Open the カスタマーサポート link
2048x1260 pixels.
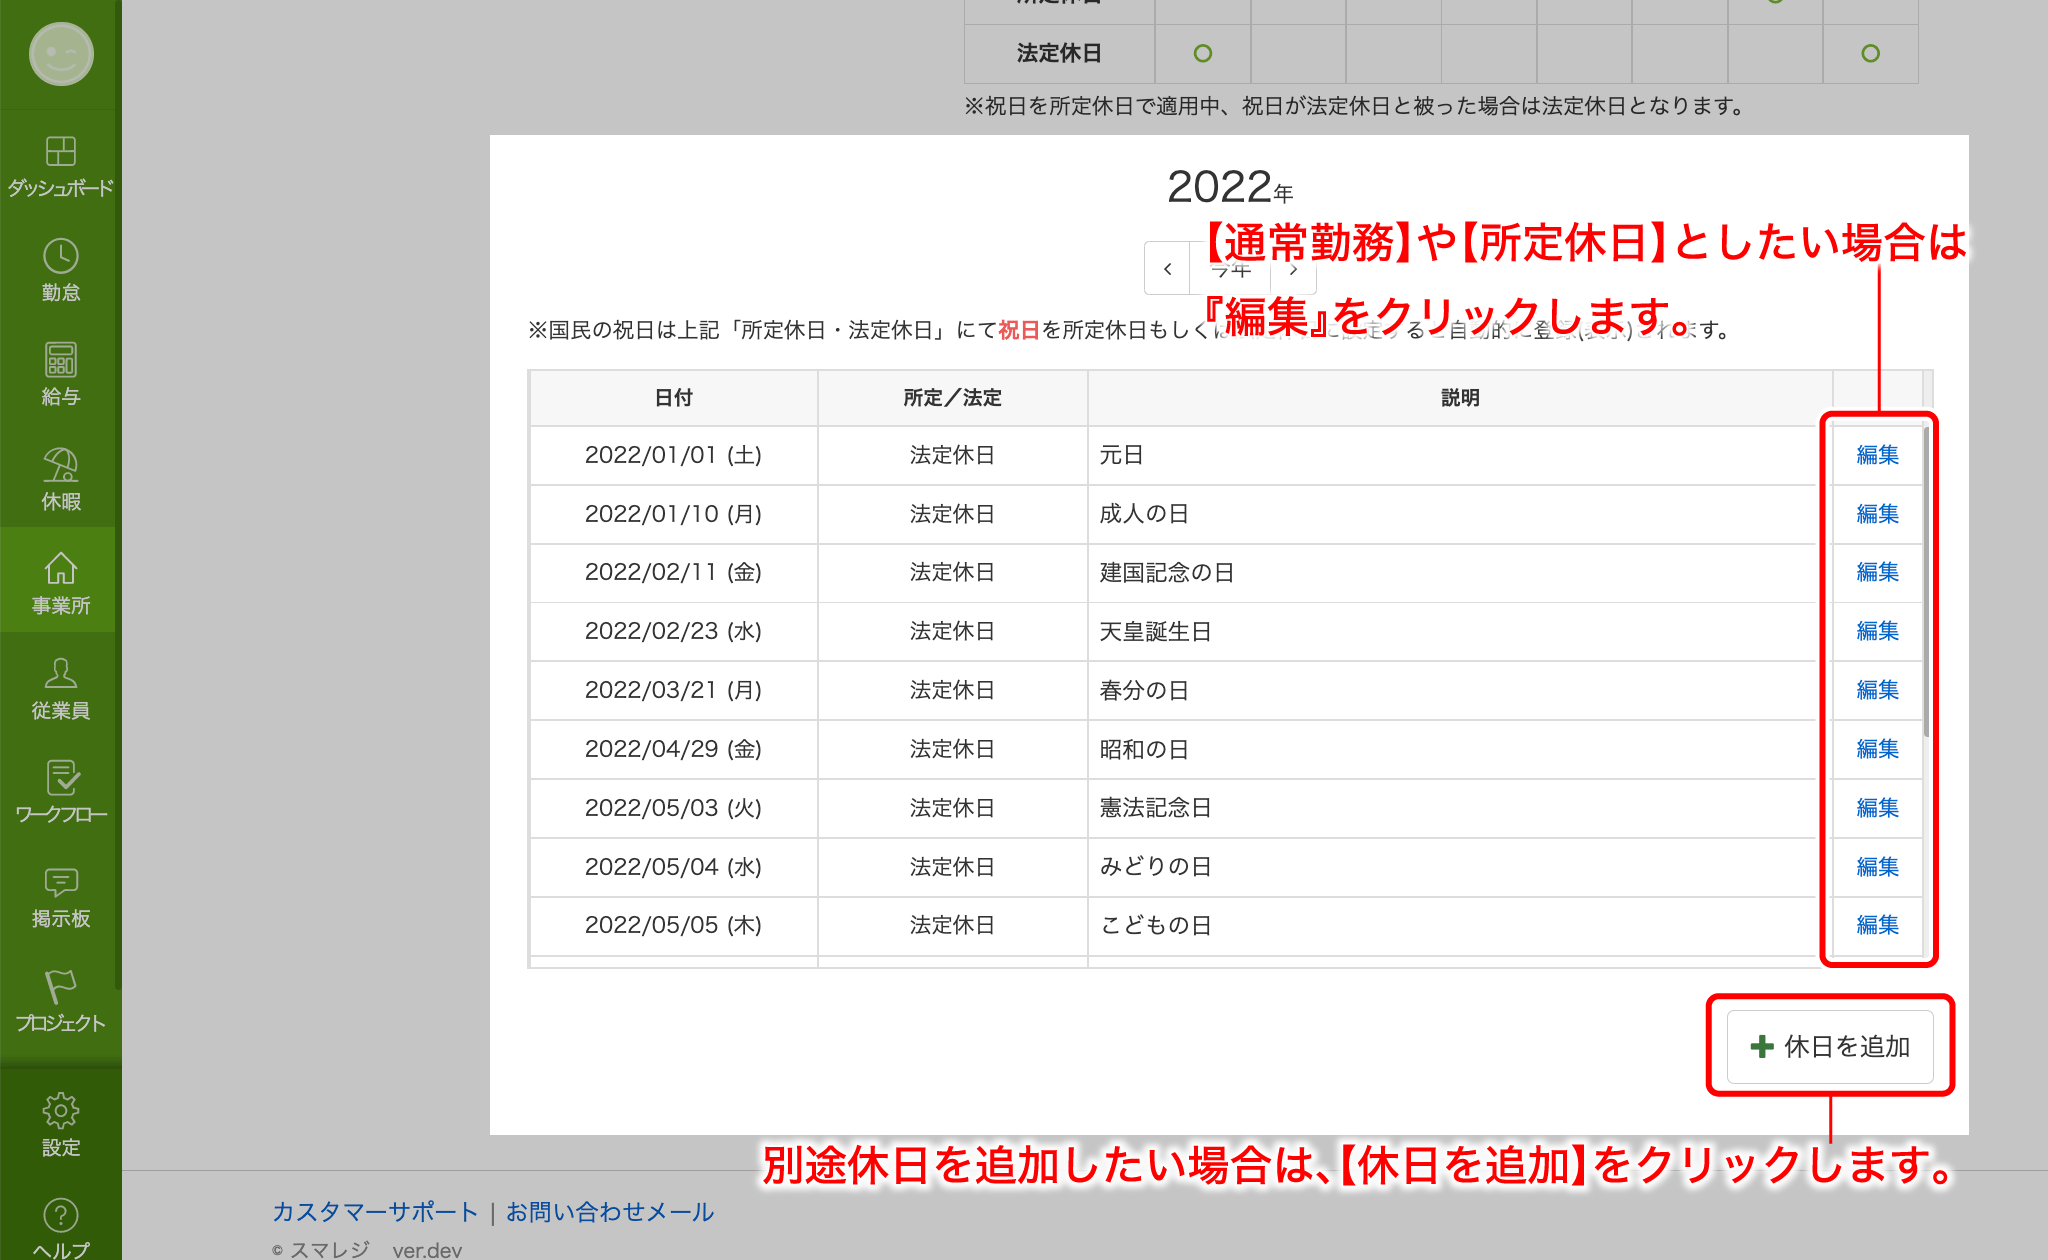click(x=375, y=1212)
